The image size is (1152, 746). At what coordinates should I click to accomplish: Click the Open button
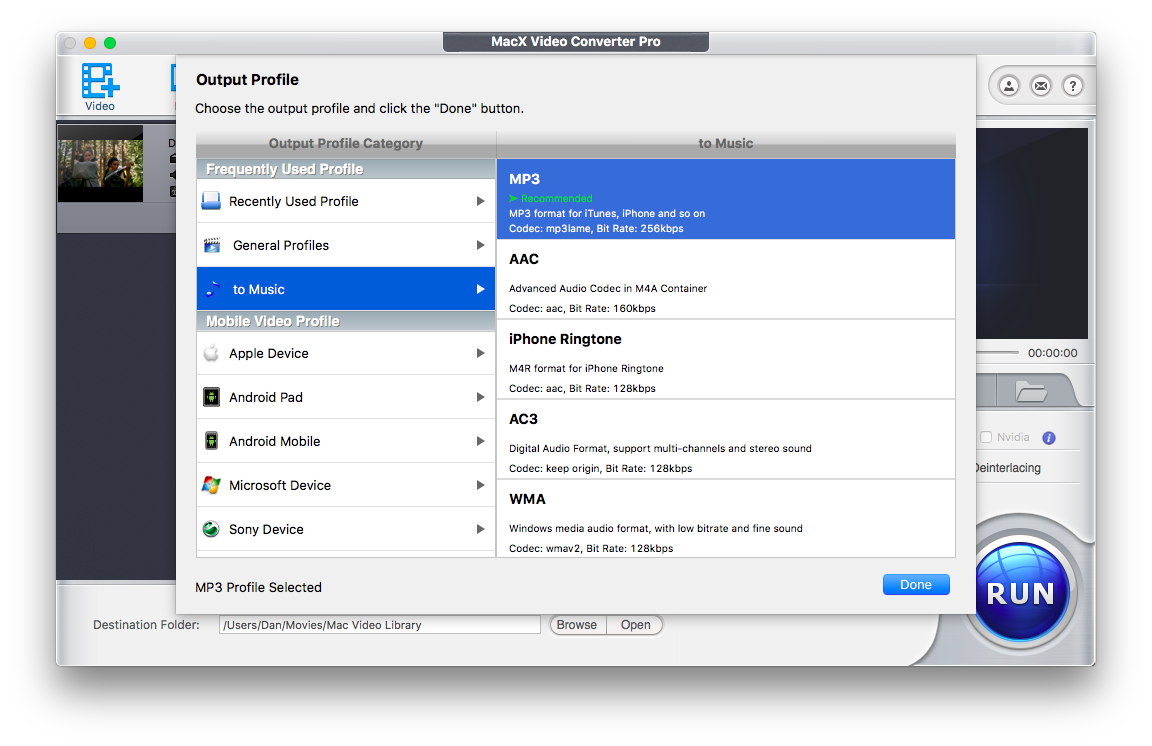(x=636, y=625)
